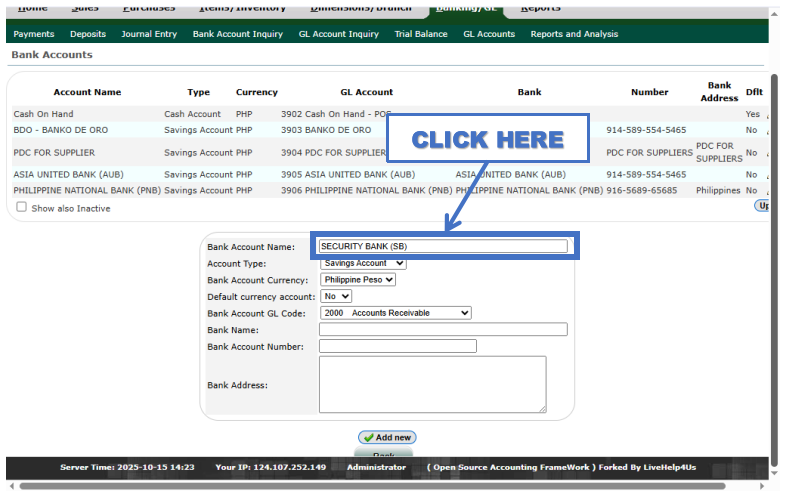Expand the Bank Account GL Code dropdown

pos(395,313)
